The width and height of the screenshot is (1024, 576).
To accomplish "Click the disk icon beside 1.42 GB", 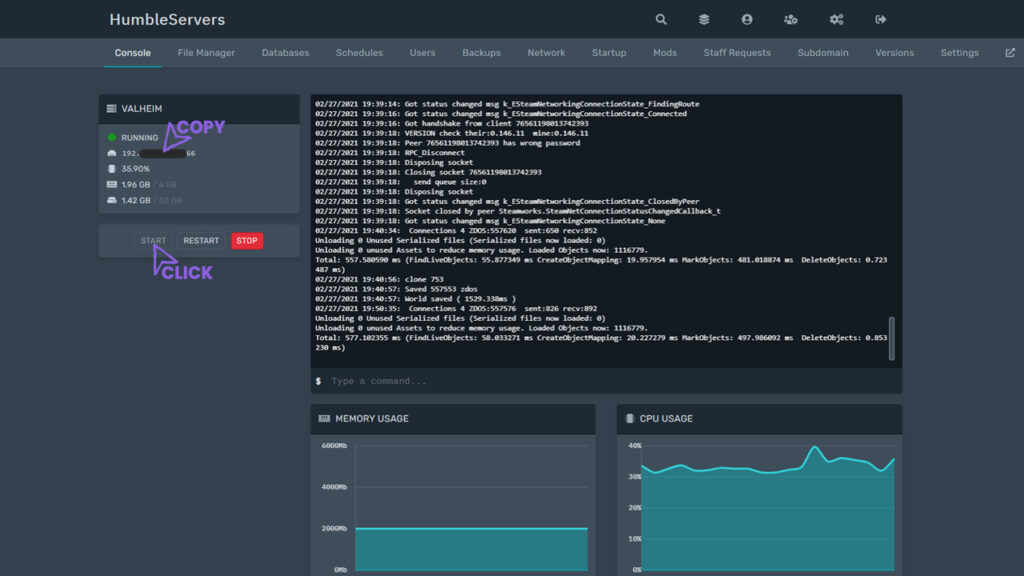I will [x=112, y=200].
